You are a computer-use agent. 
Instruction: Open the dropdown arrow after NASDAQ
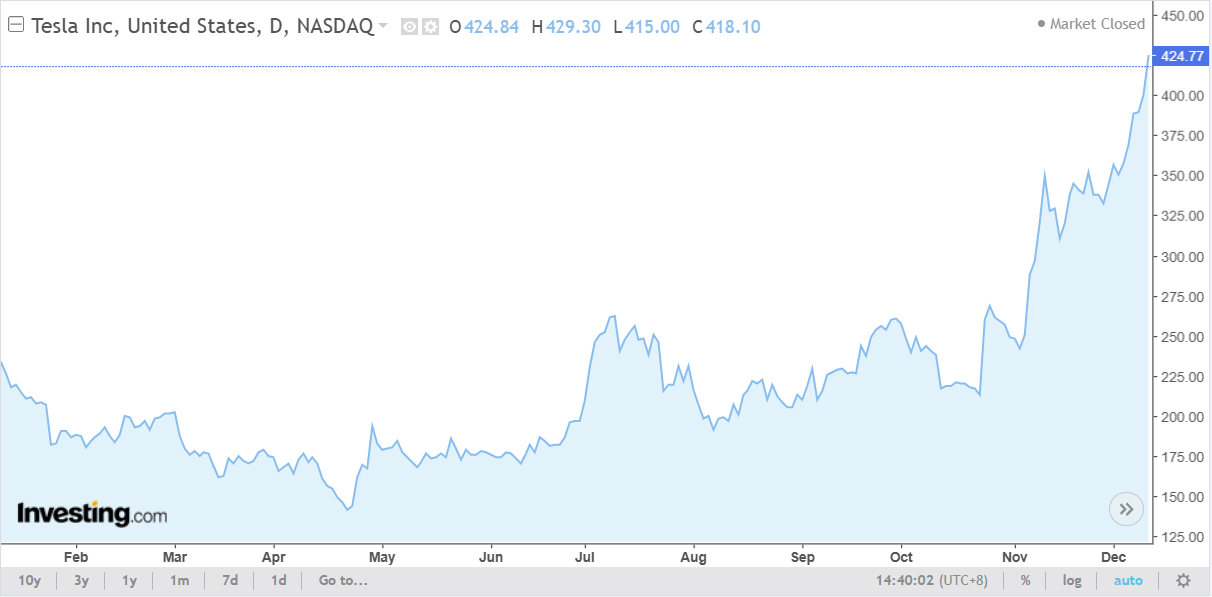(x=383, y=27)
